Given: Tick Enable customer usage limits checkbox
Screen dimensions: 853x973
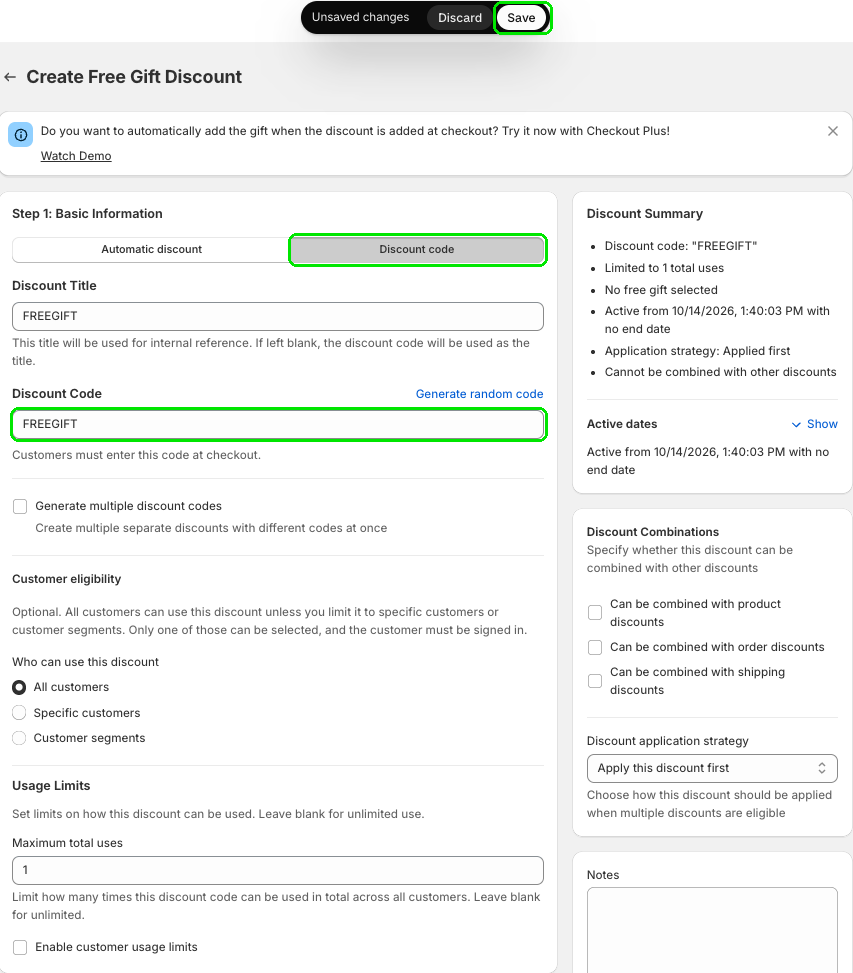Looking at the screenshot, I should pyautogui.click(x=20, y=948).
